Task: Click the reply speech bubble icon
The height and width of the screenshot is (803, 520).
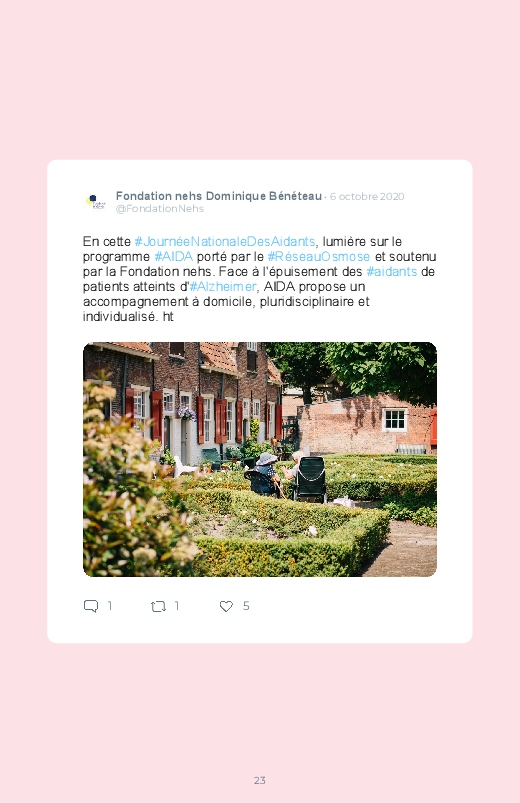Action: [x=91, y=606]
